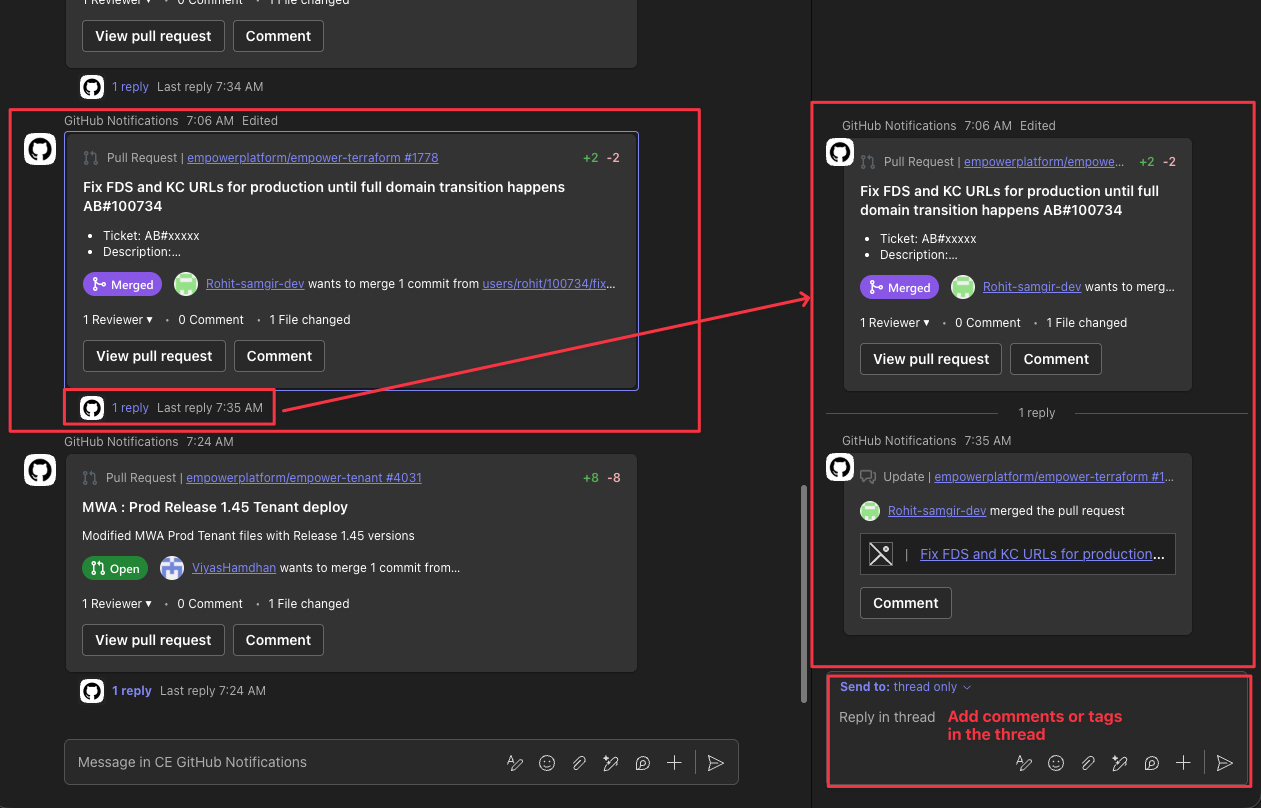Click Comment beside View pull request in thread
The image size is (1261, 808).
(x=1056, y=359)
